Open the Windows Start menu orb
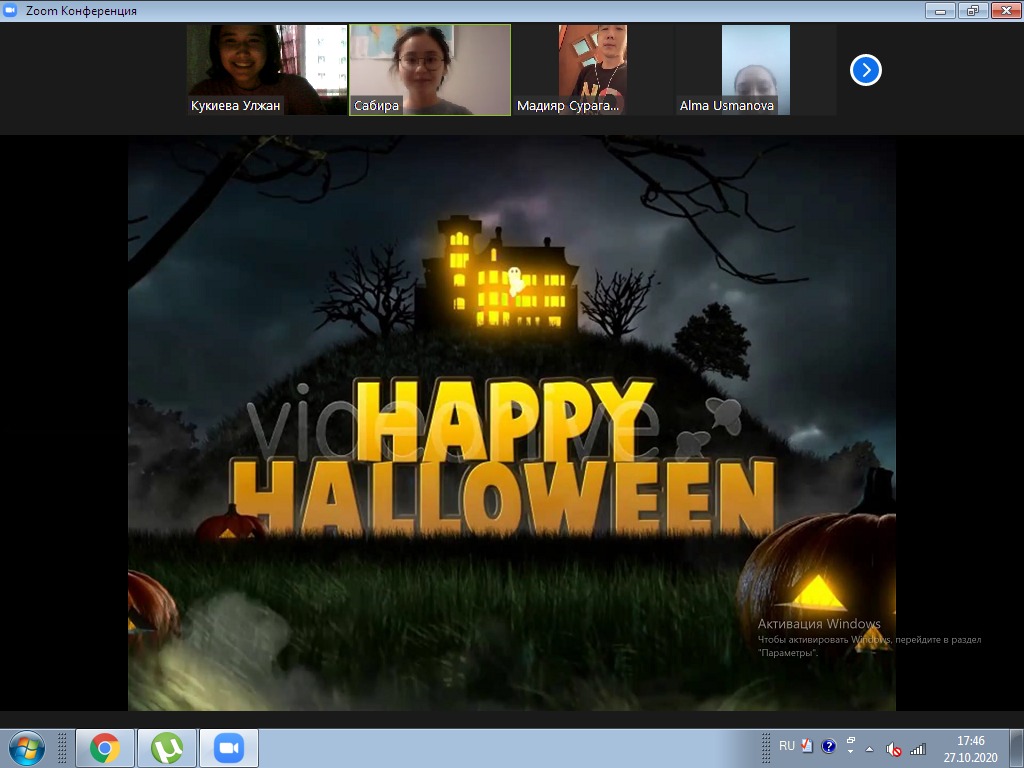The height and width of the screenshot is (768, 1024). pos(26,748)
